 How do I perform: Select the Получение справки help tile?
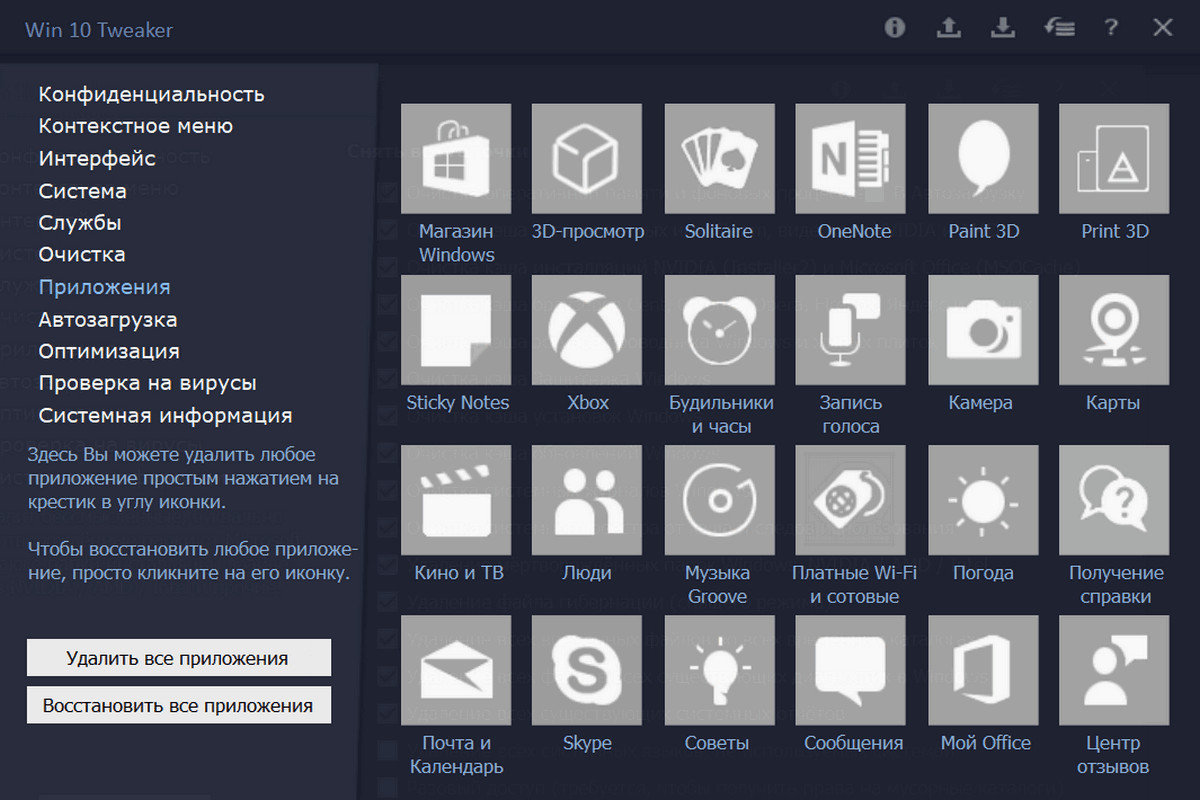coord(1114,501)
